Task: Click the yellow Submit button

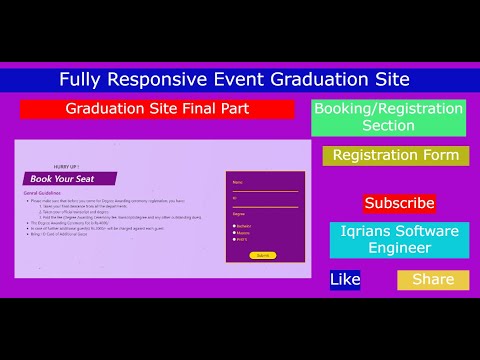Action: [263, 255]
